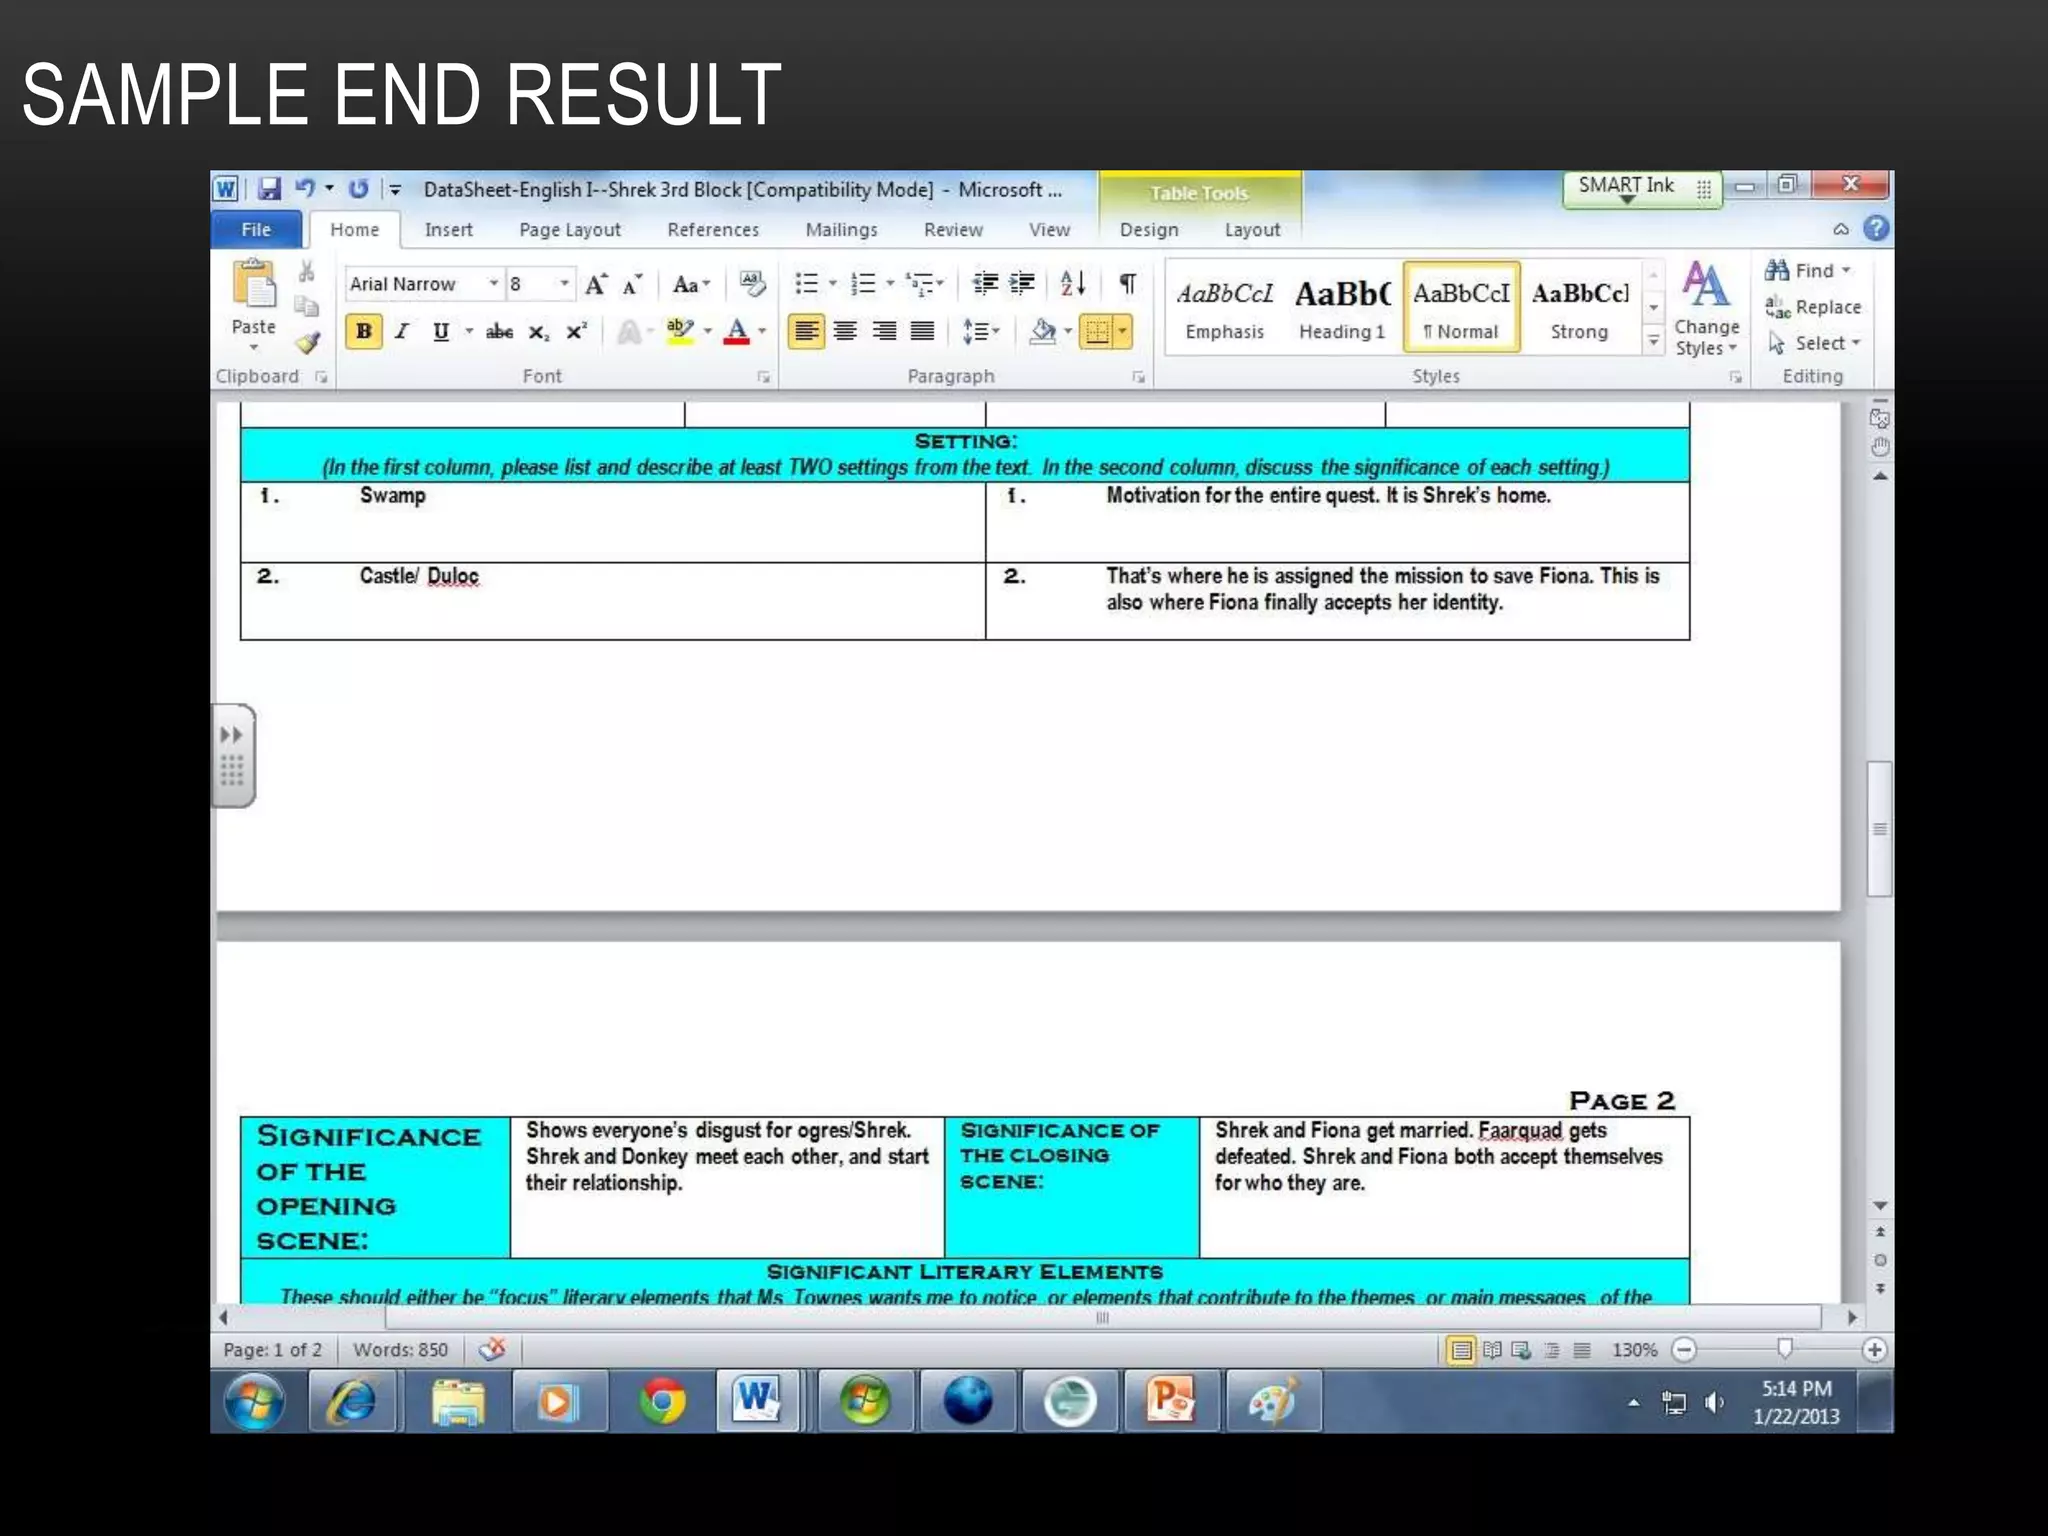Open the Arial Narrow font name dropdown
This screenshot has height=1536, width=2048.
(493, 284)
